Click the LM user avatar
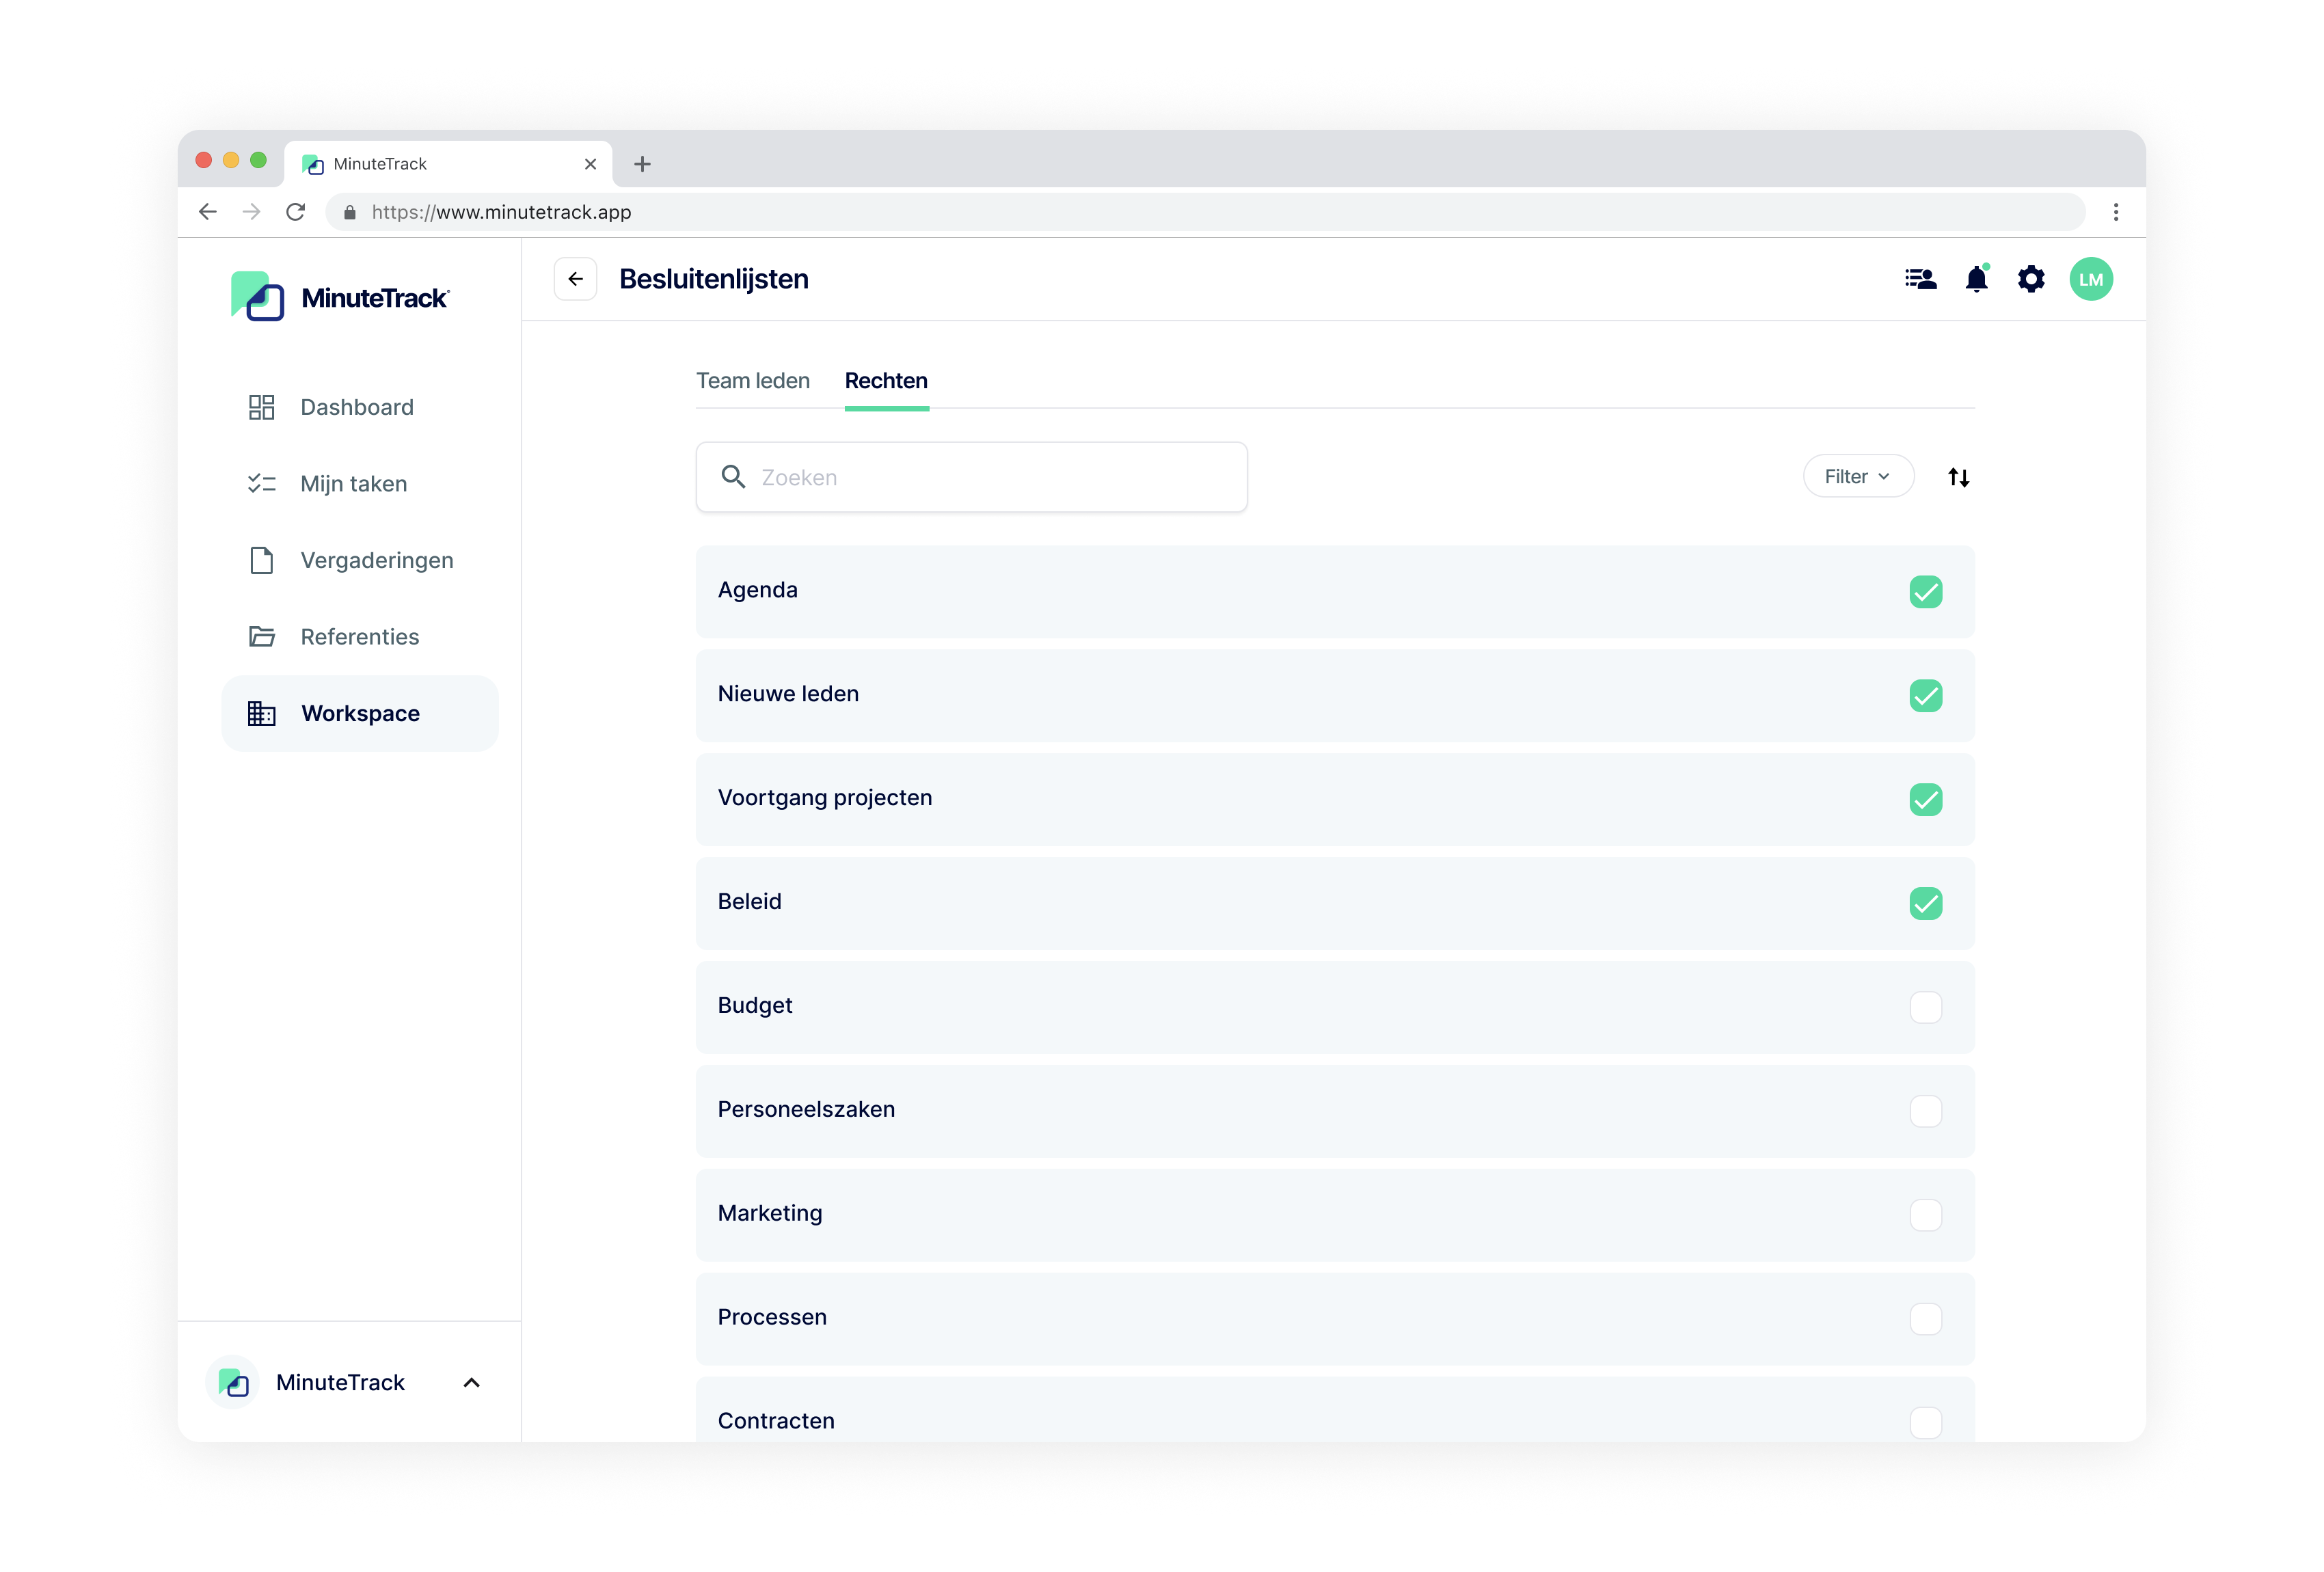 pyautogui.click(x=2090, y=279)
